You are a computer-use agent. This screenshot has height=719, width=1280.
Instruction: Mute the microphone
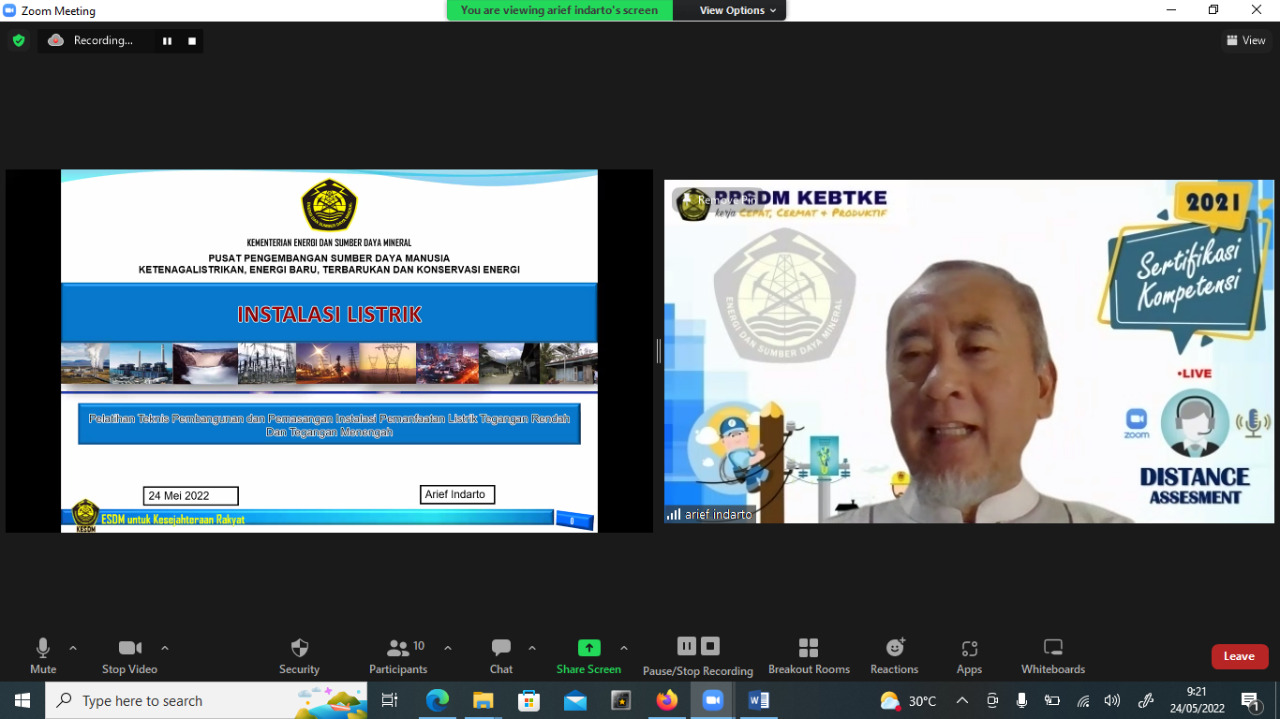pos(42,655)
